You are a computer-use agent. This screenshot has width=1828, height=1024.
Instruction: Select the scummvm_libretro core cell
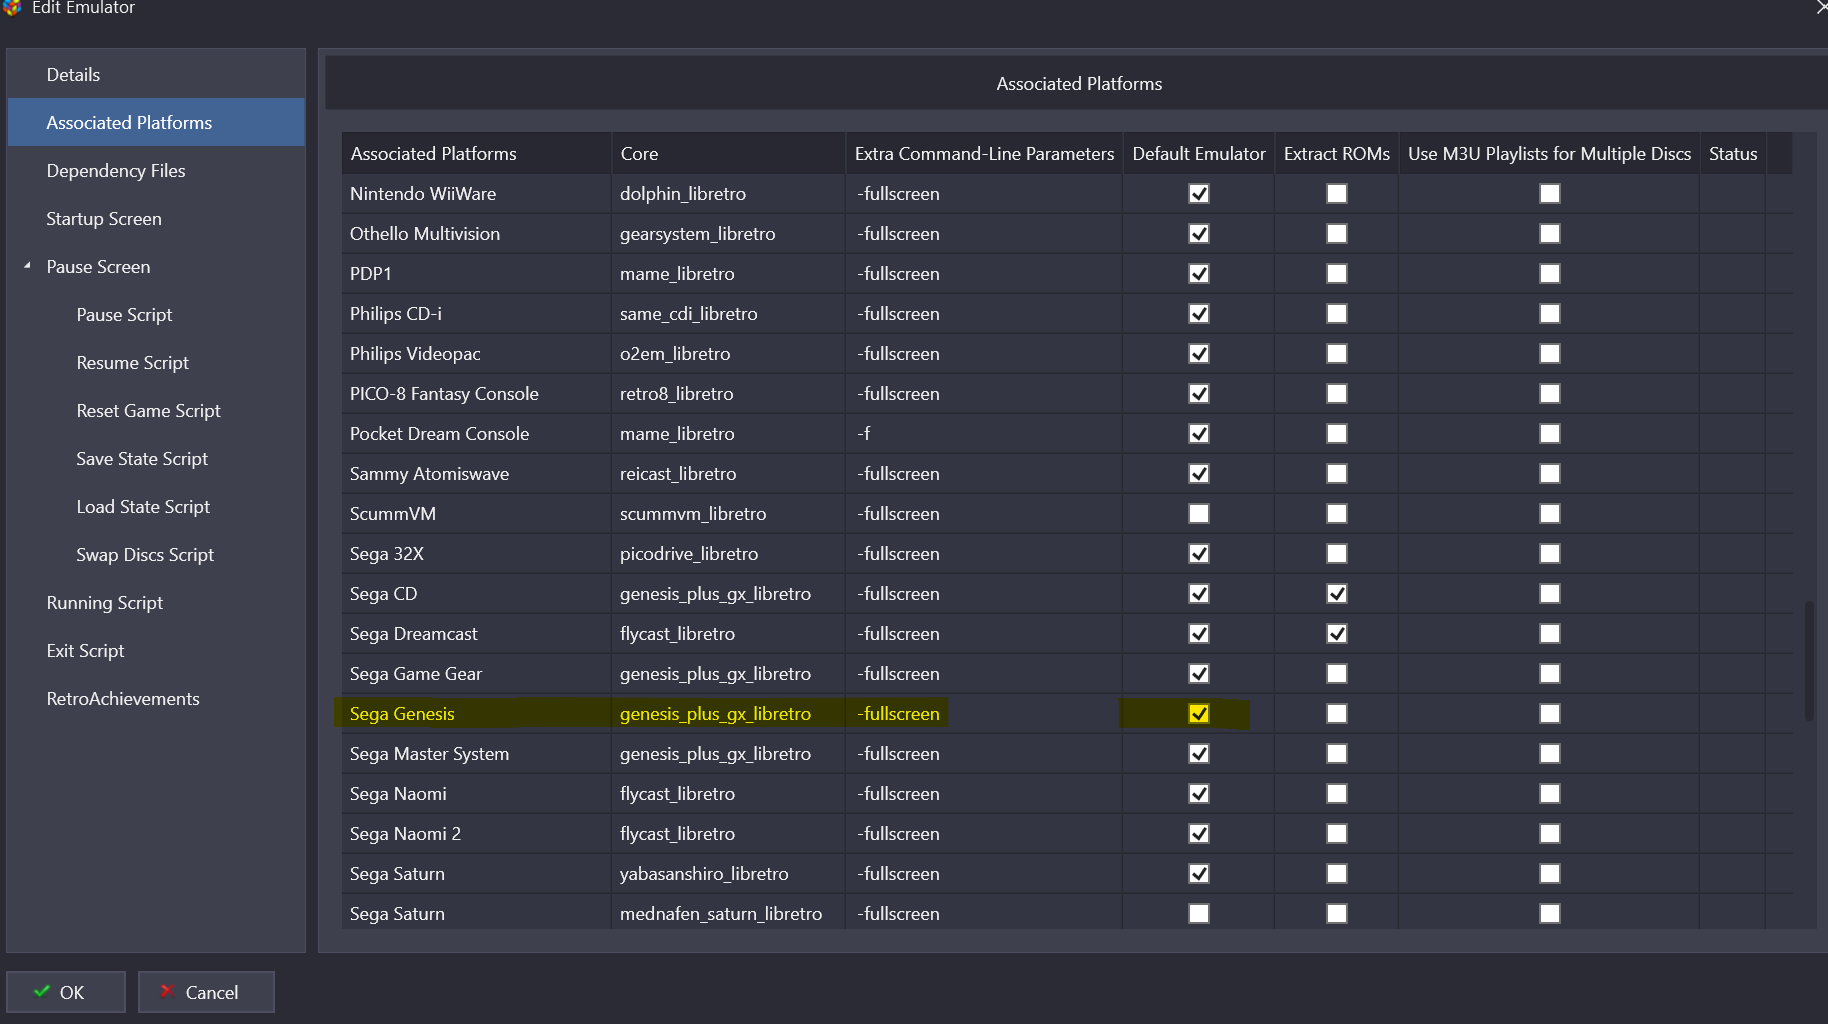coord(728,514)
